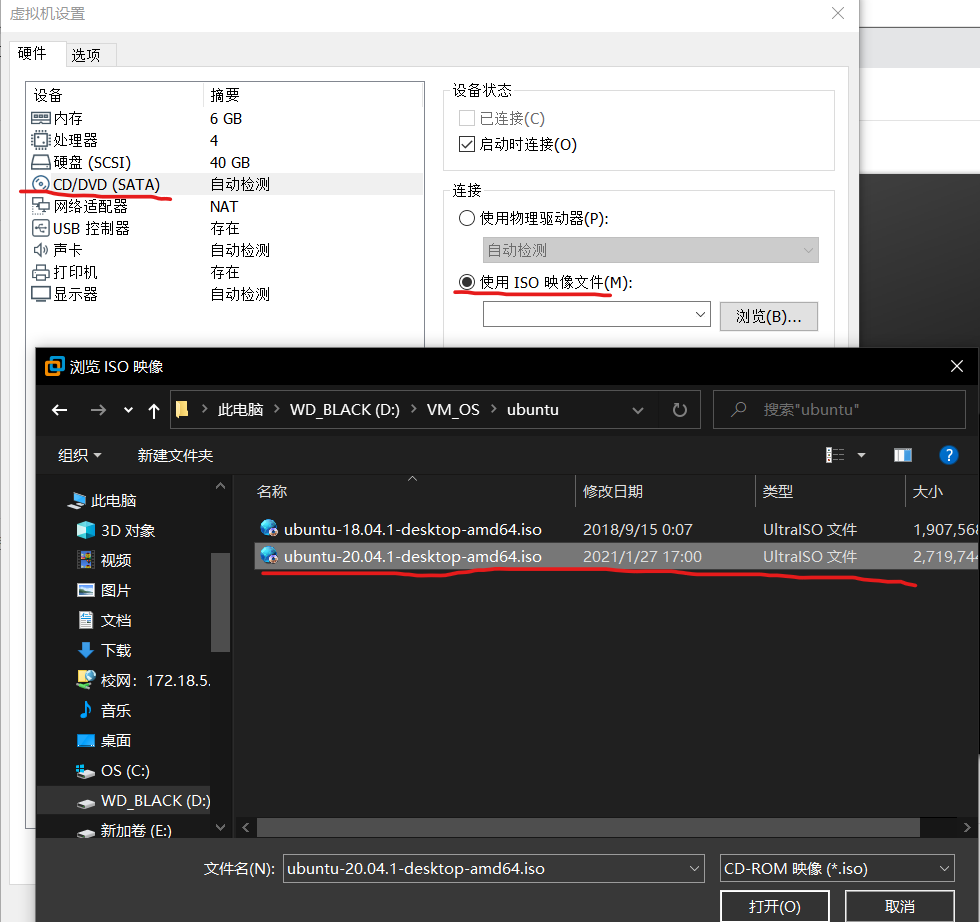Expand the 组织 dropdown menu
980x922 pixels.
[79, 455]
